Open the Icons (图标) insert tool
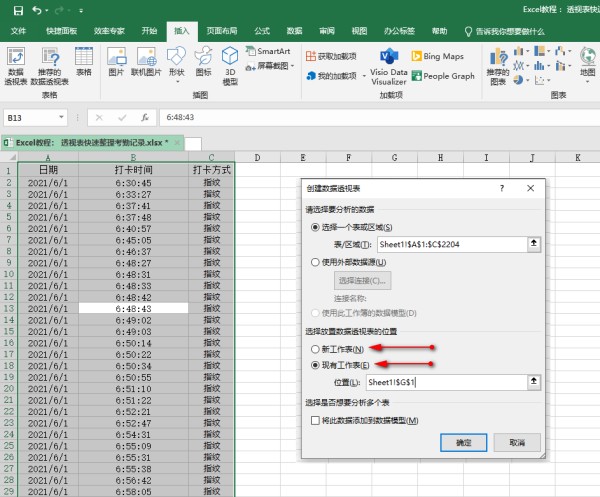The height and width of the screenshot is (497, 600). (203, 61)
